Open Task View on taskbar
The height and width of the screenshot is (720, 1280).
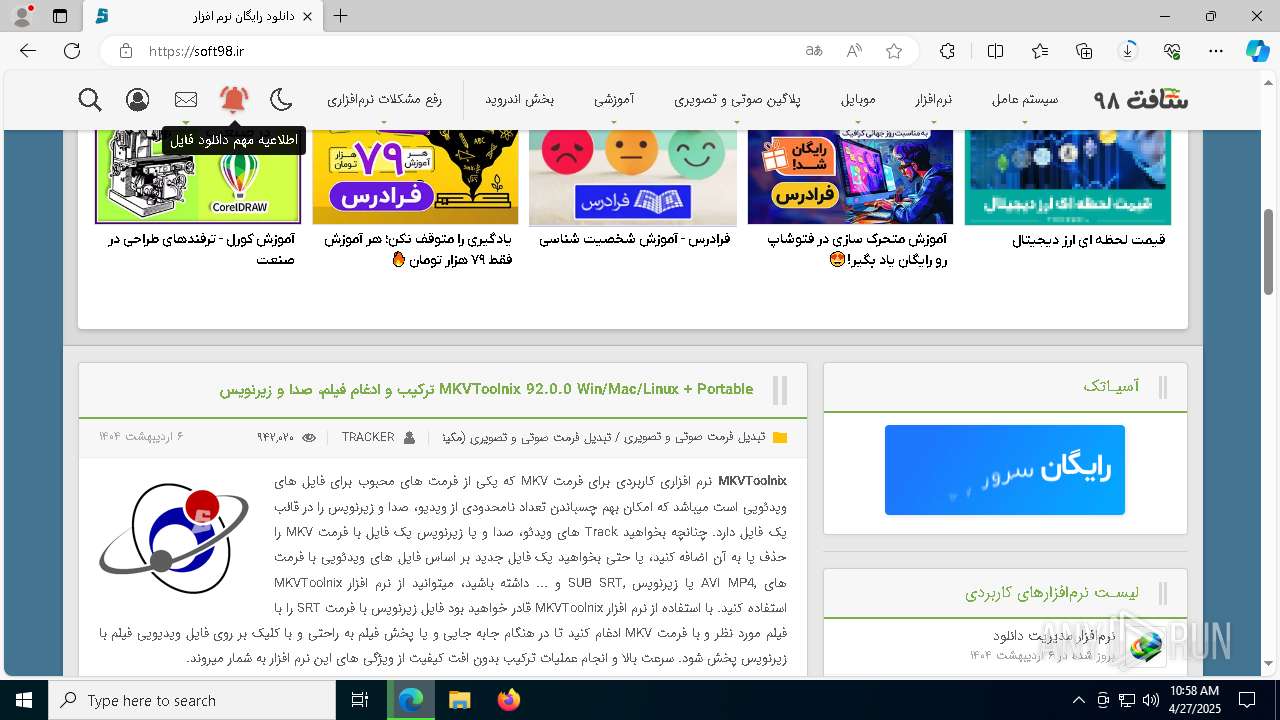pos(360,700)
